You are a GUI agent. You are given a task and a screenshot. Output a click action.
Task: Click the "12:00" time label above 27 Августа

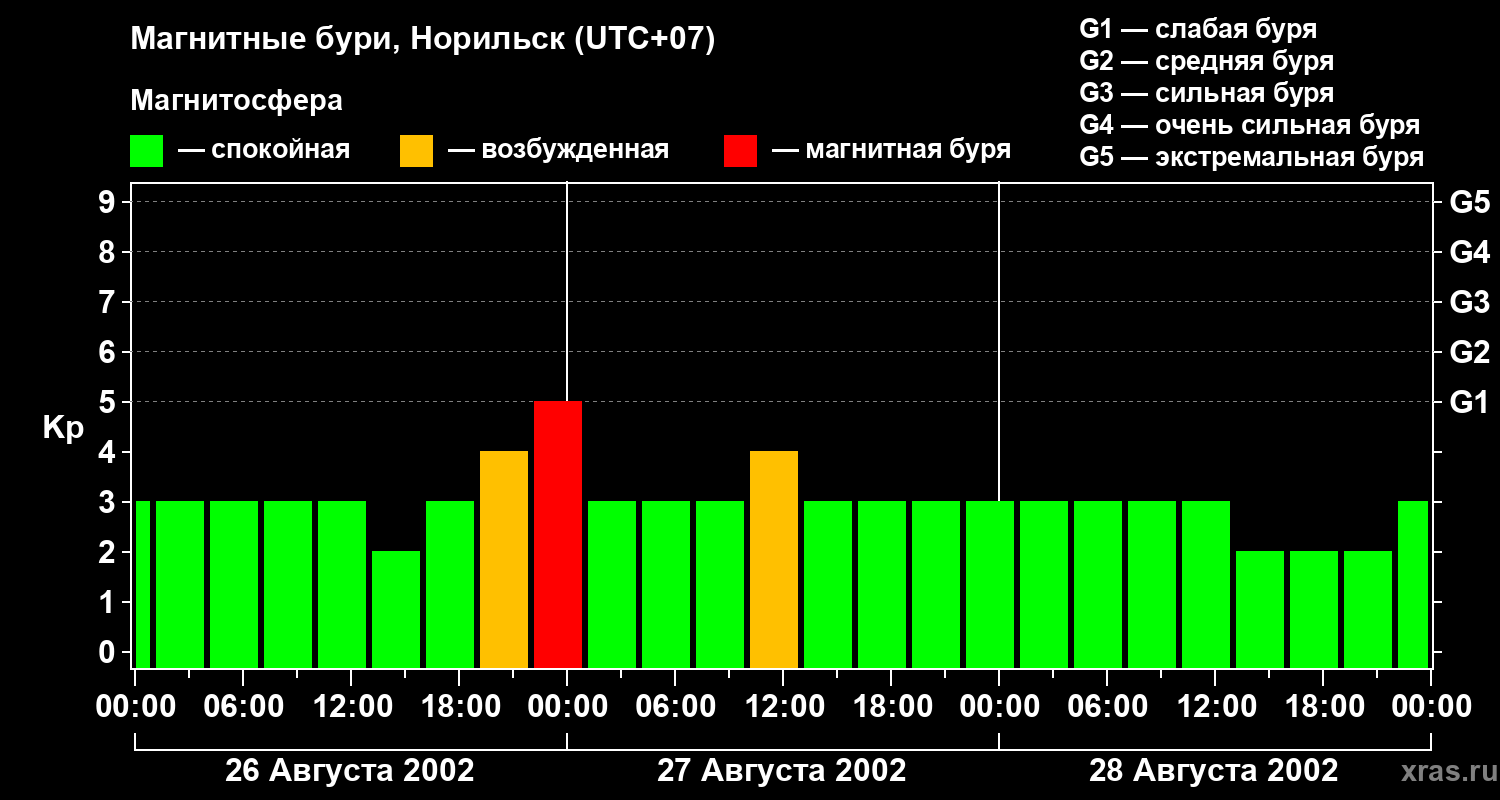[783, 707]
